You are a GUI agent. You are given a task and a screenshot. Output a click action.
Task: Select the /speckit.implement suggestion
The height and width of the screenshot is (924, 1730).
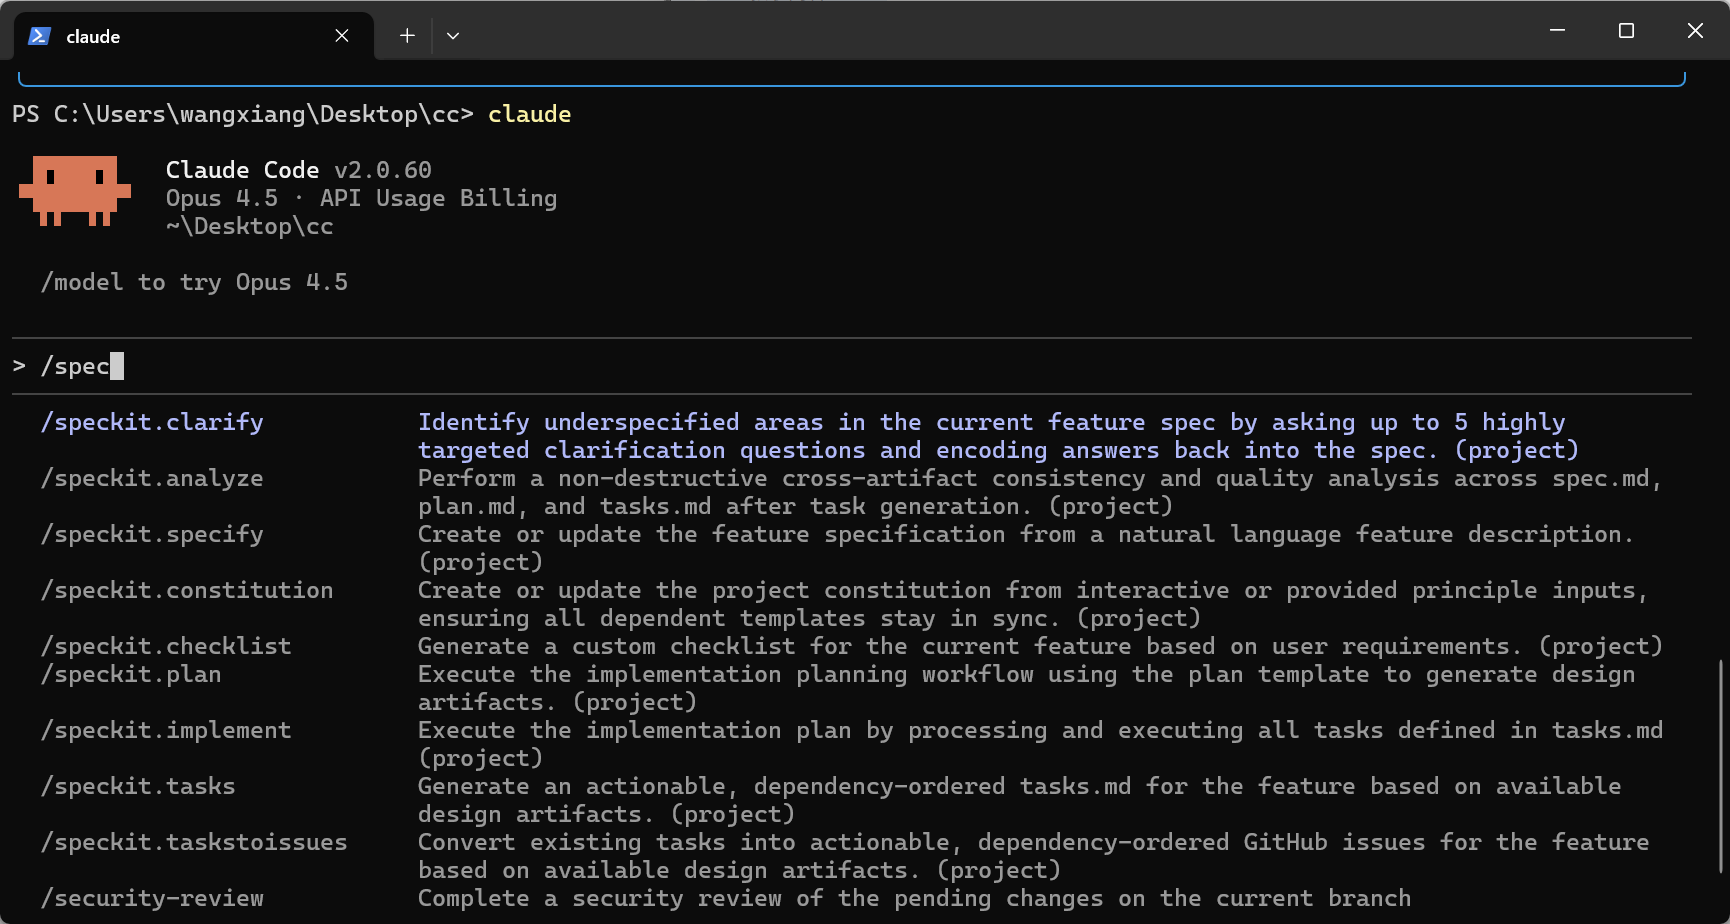tap(166, 730)
